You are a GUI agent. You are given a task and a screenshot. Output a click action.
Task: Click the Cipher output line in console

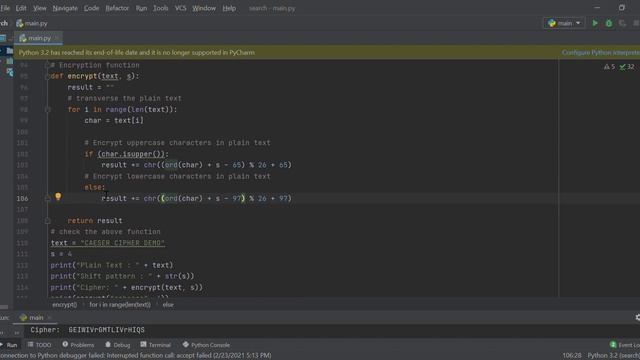pos(87,330)
